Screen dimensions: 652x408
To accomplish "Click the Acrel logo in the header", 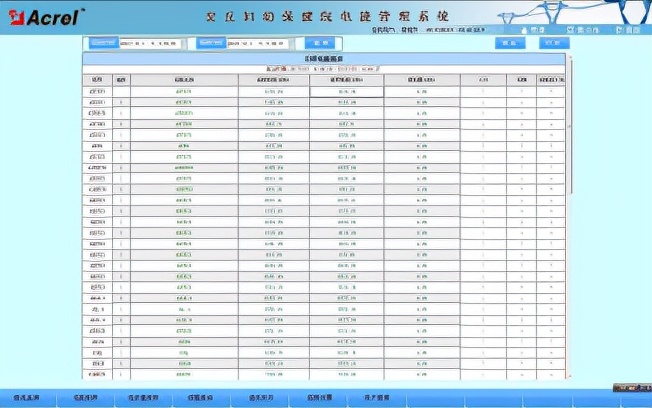I will (46, 17).
